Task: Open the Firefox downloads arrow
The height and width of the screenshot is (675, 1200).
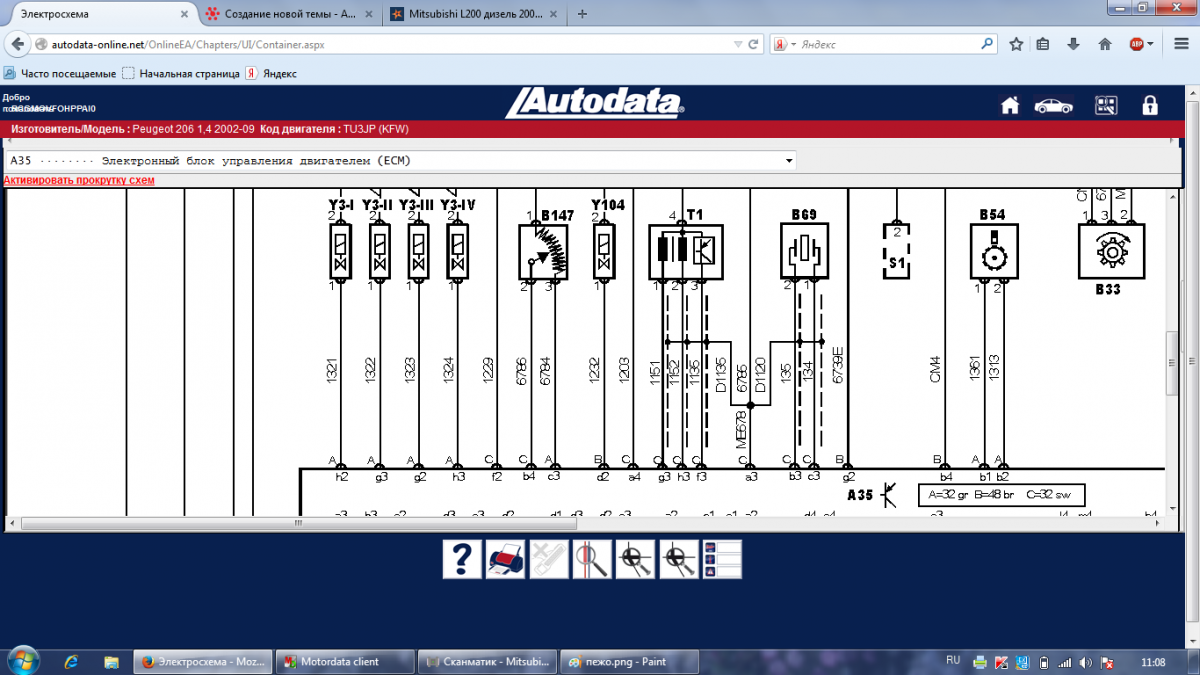Action: pyautogui.click(x=1073, y=44)
